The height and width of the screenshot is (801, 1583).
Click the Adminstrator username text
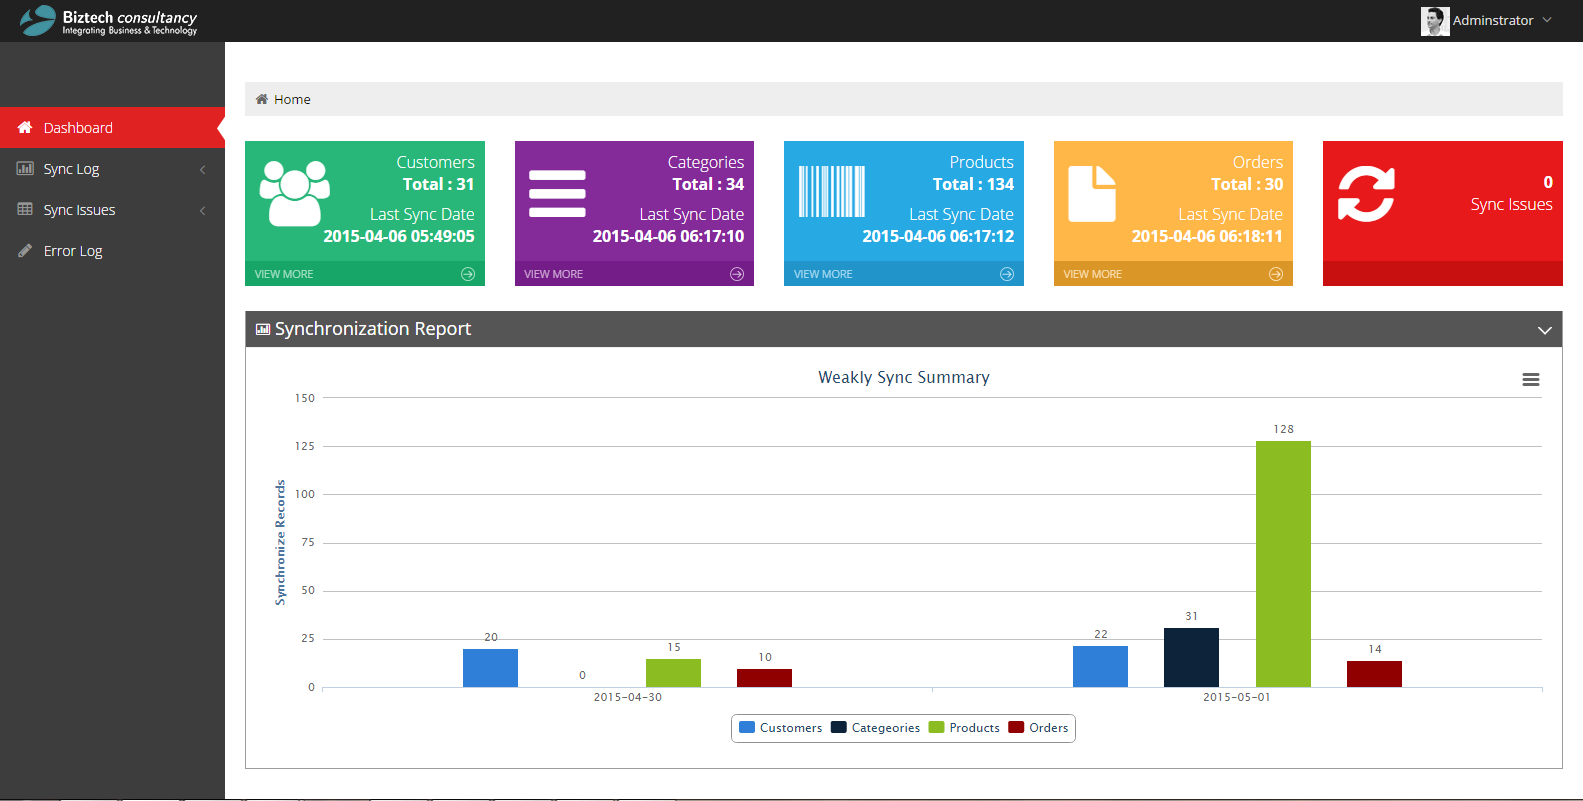(x=1492, y=21)
